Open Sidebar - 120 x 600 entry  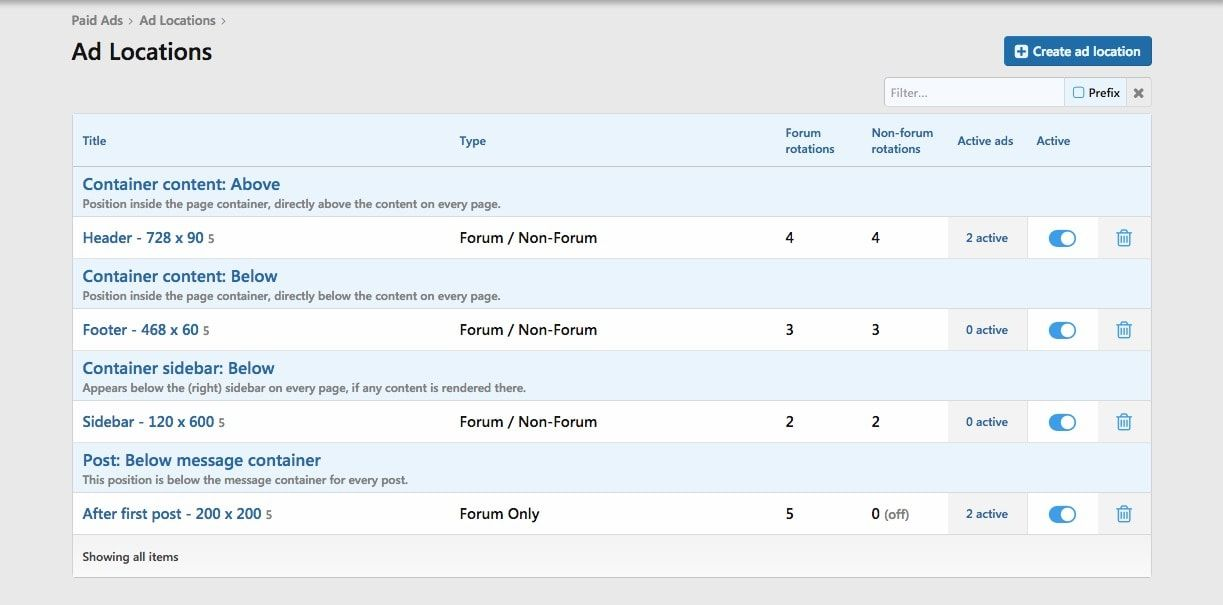[x=148, y=422]
